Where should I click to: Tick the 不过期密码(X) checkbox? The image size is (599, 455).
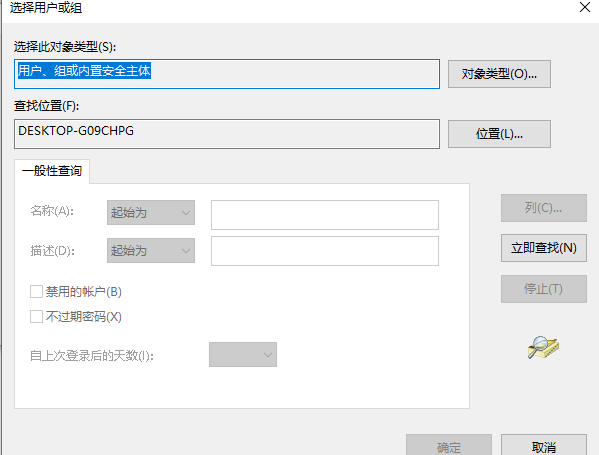click(x=36, y=317)
